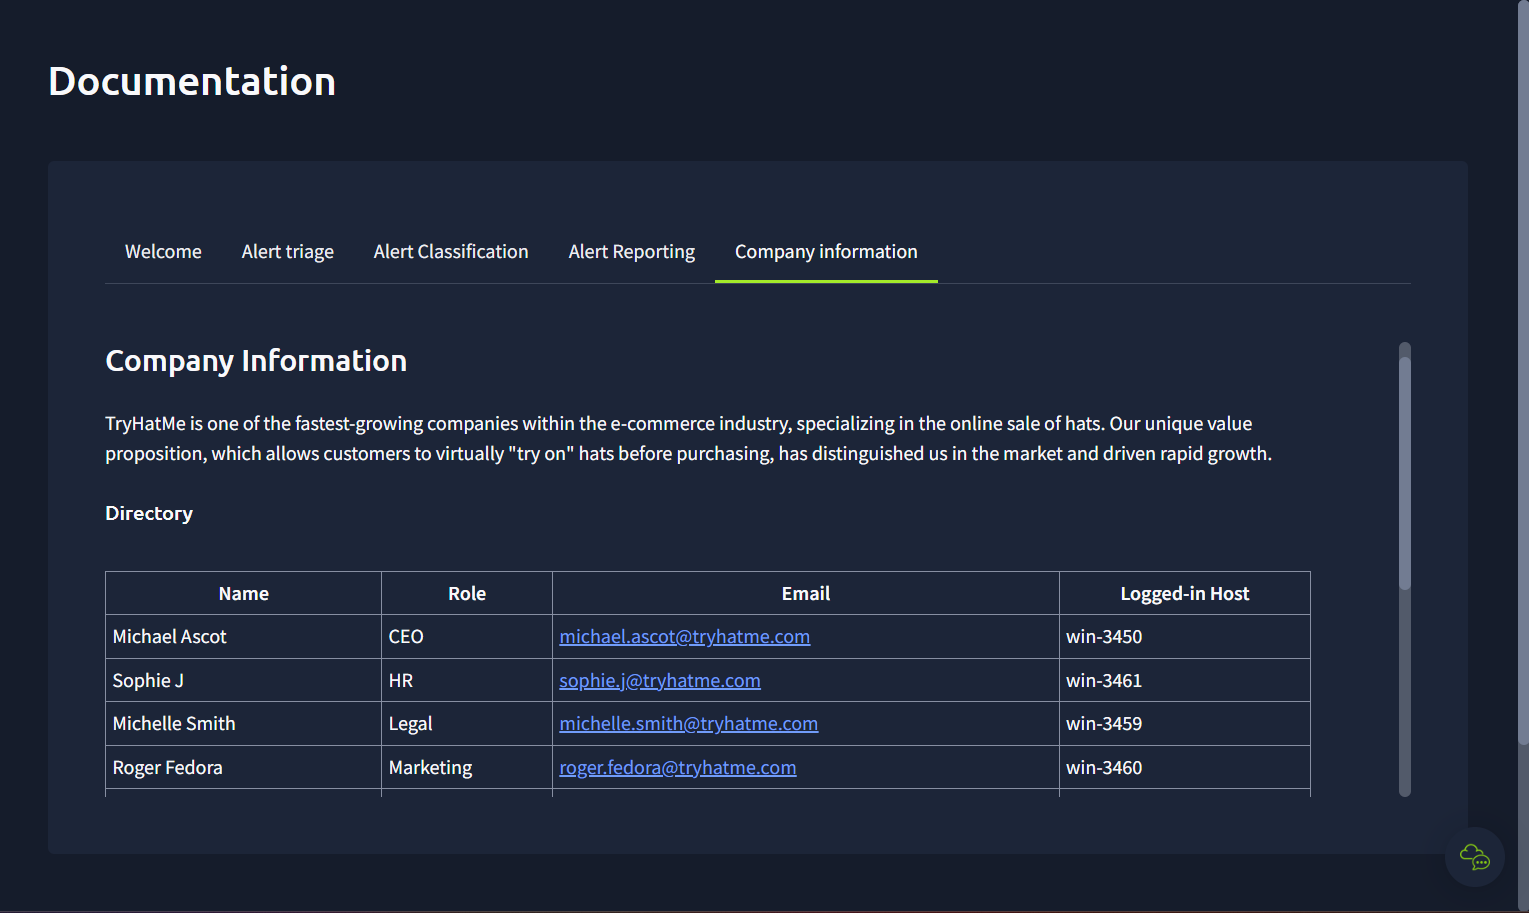Viewport: 1529px width, 913px height.
Task: Open the Alert triage tab
Action: pos(288,252)
